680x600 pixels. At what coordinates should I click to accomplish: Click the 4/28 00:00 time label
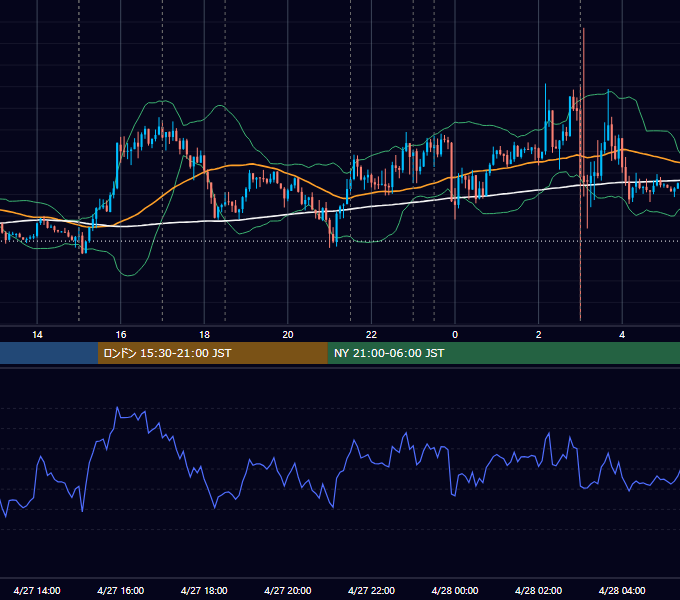pos(455,590)
